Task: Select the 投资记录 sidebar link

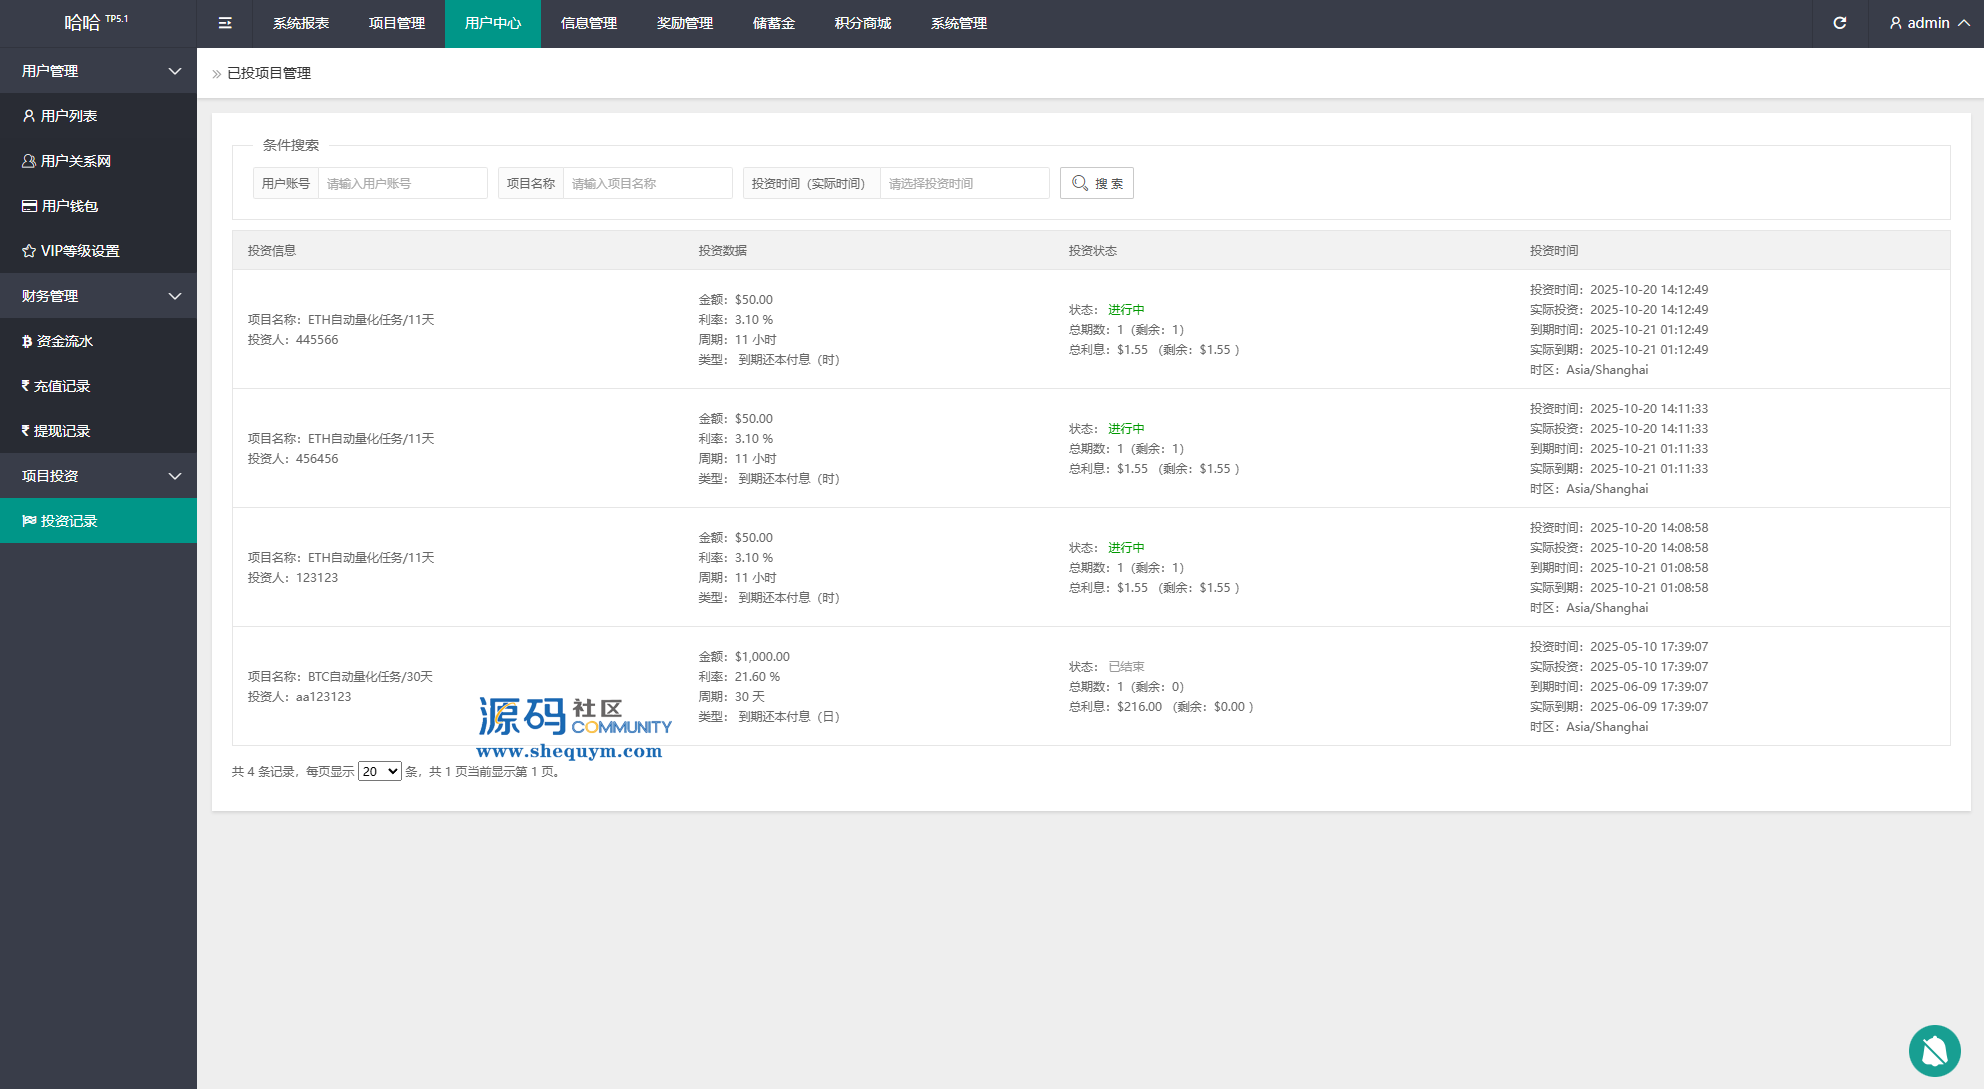Action: 68,521
